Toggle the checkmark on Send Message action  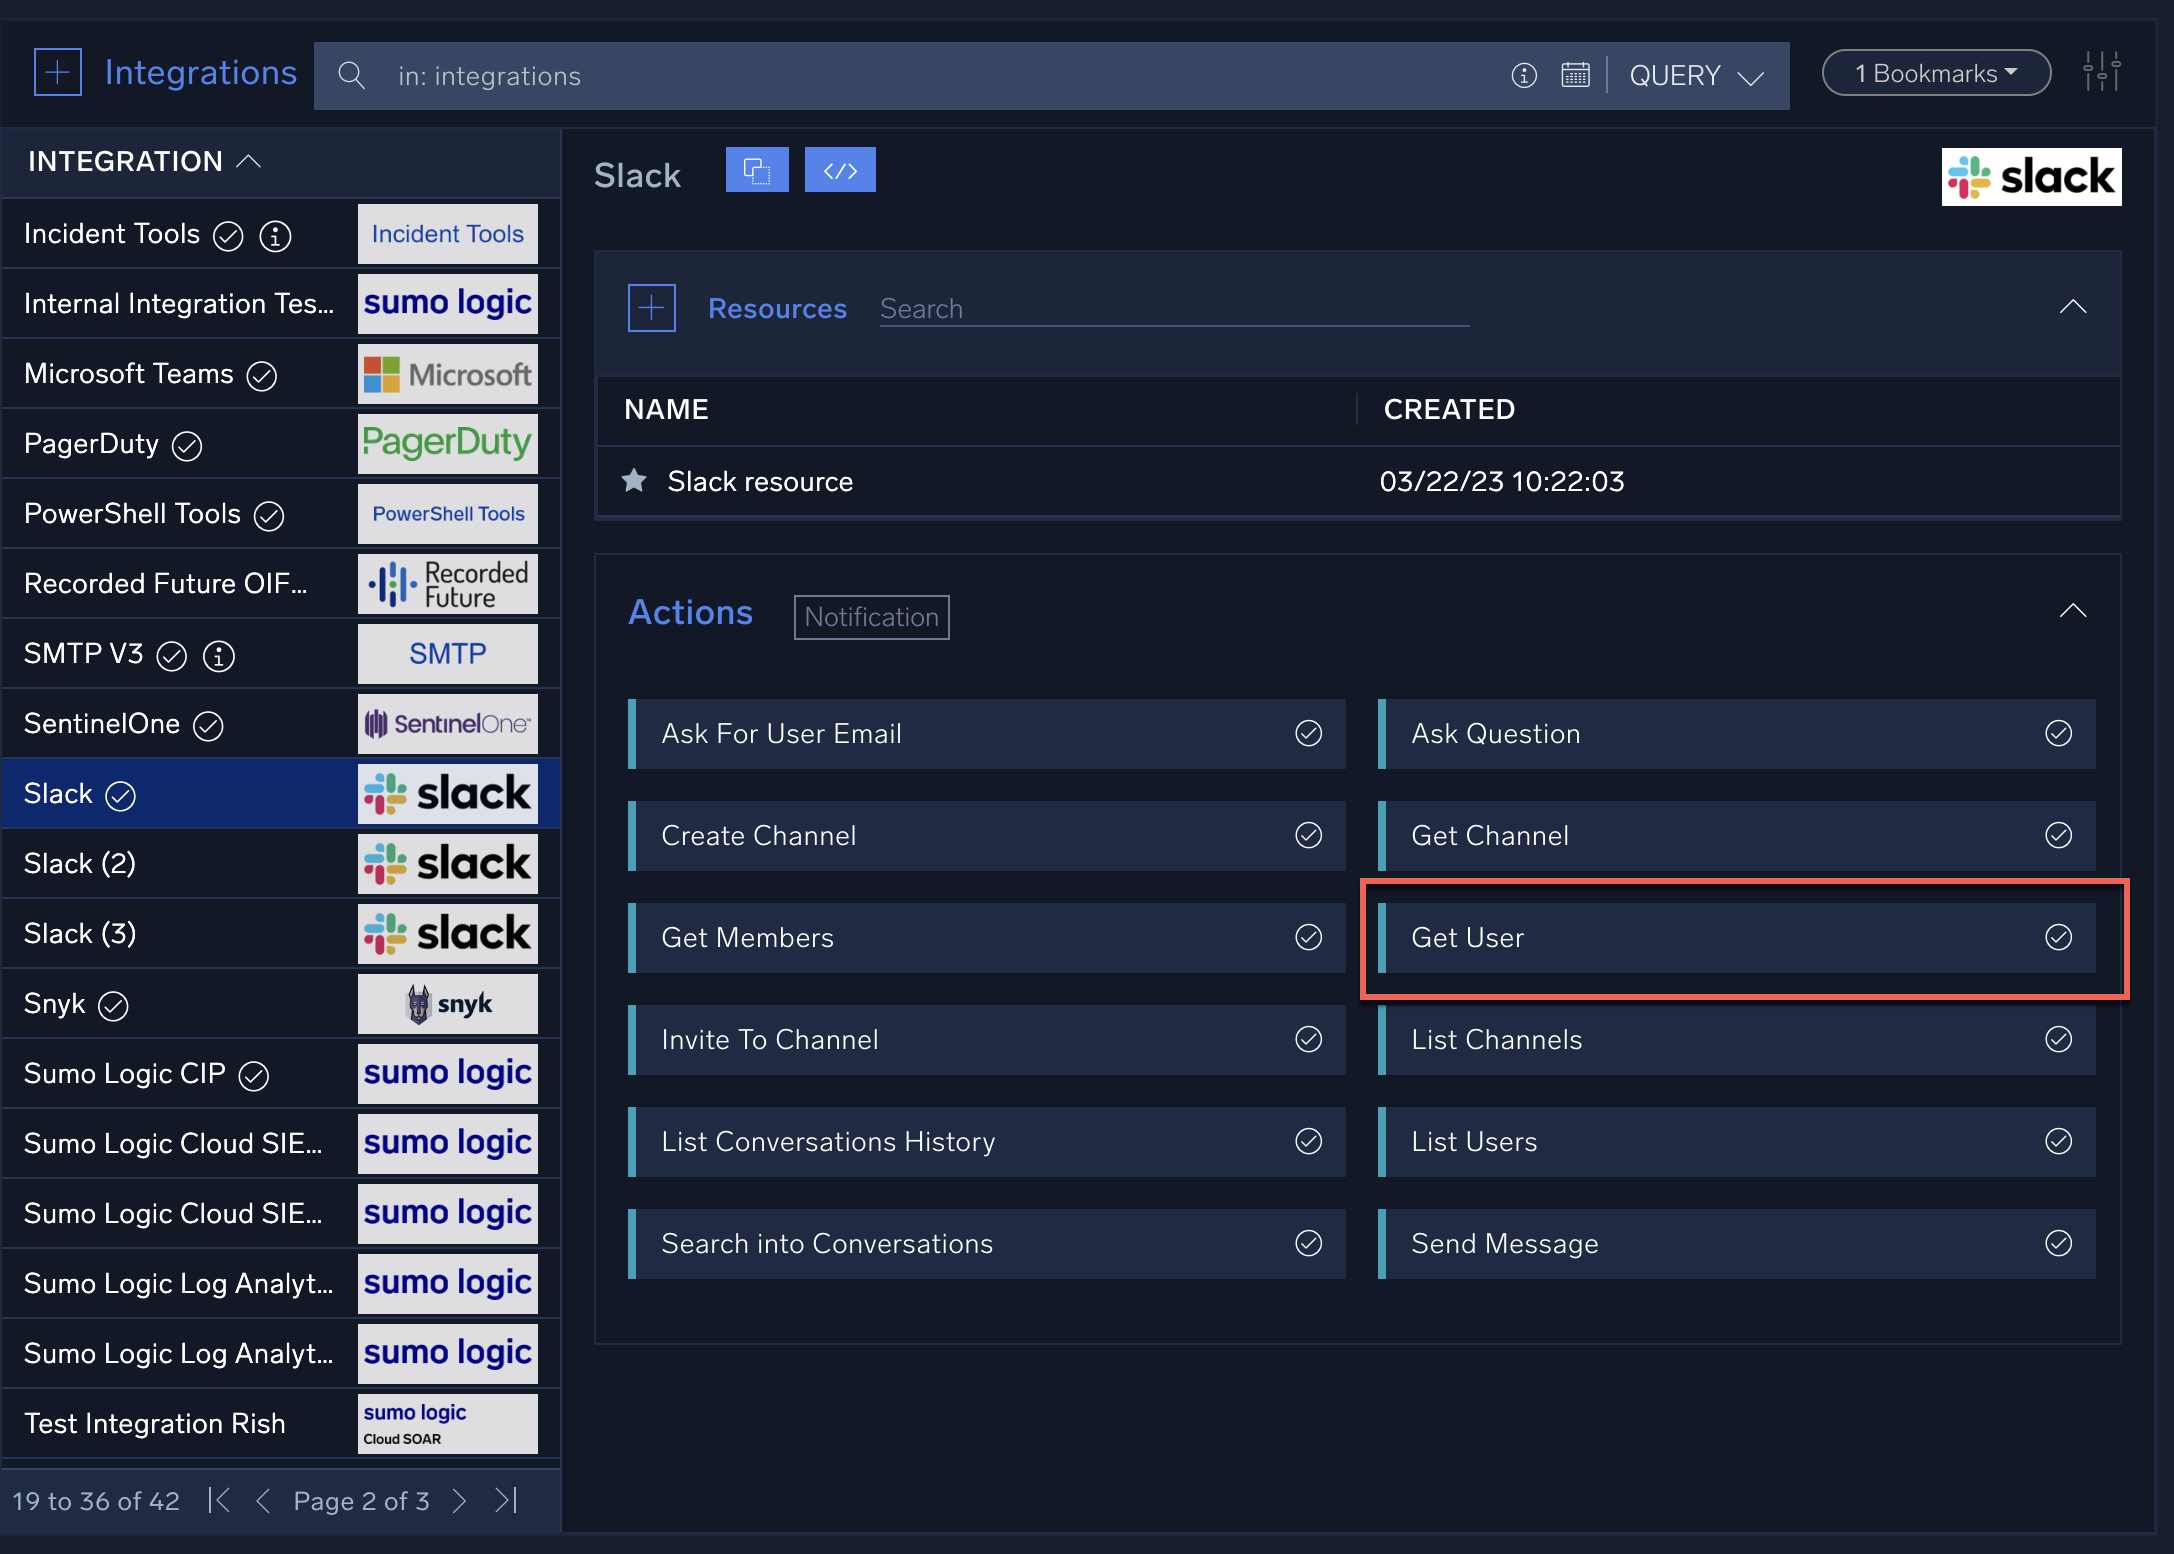pos(2058,1243)
